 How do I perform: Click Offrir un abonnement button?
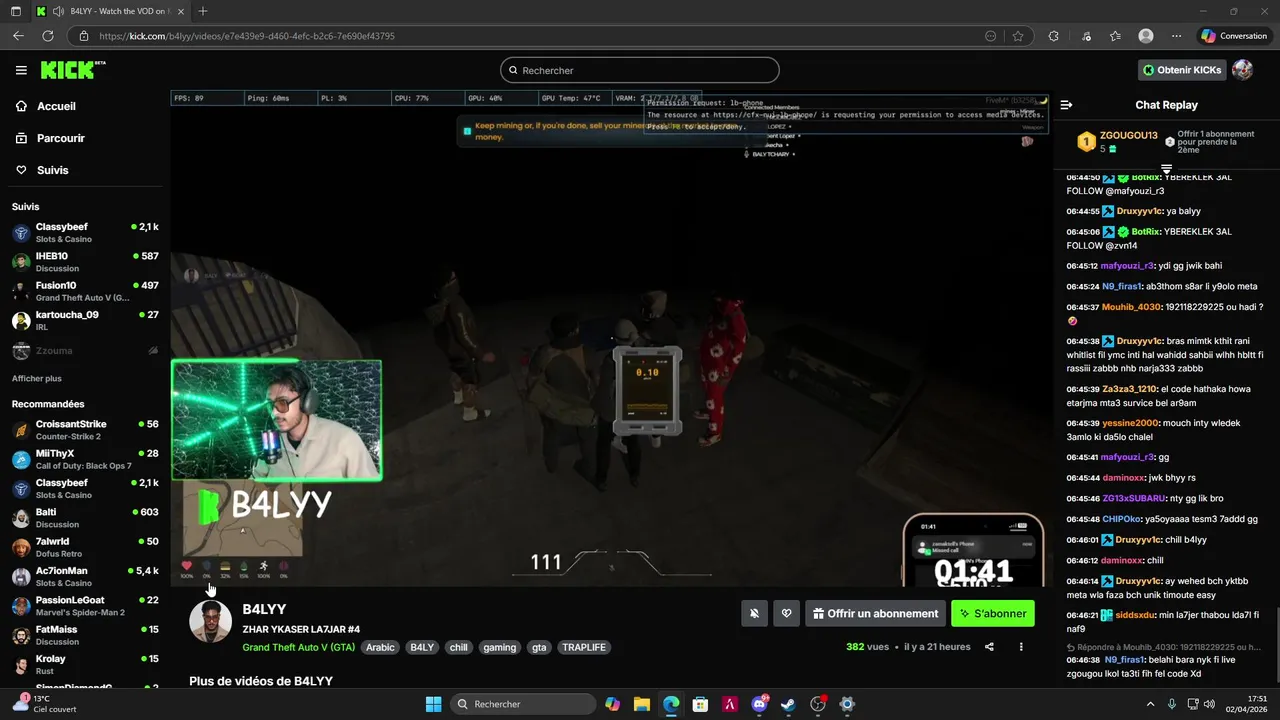tap(876, 613)
